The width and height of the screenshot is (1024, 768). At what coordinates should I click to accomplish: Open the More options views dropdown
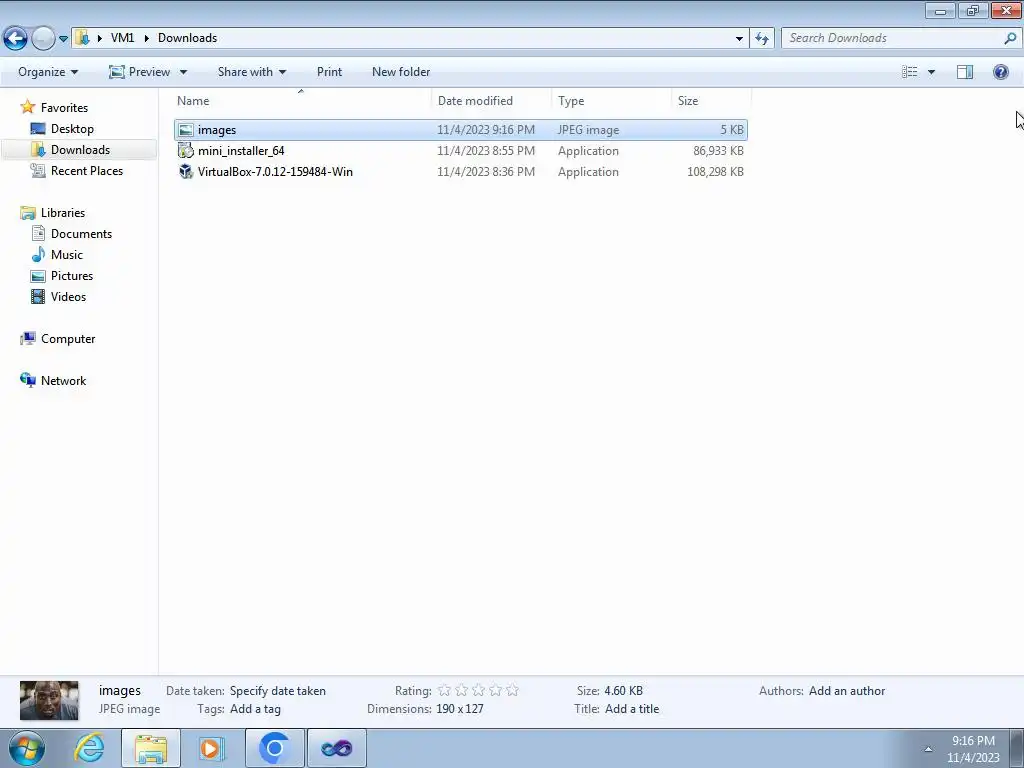click(x=931, y=72)
